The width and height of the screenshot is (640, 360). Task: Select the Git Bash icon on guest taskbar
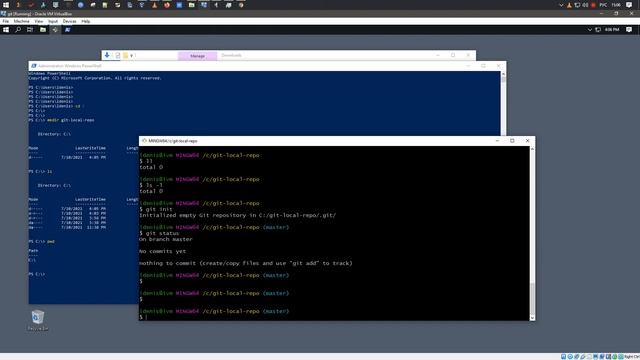pyautogui.click(x=55, y=30)
